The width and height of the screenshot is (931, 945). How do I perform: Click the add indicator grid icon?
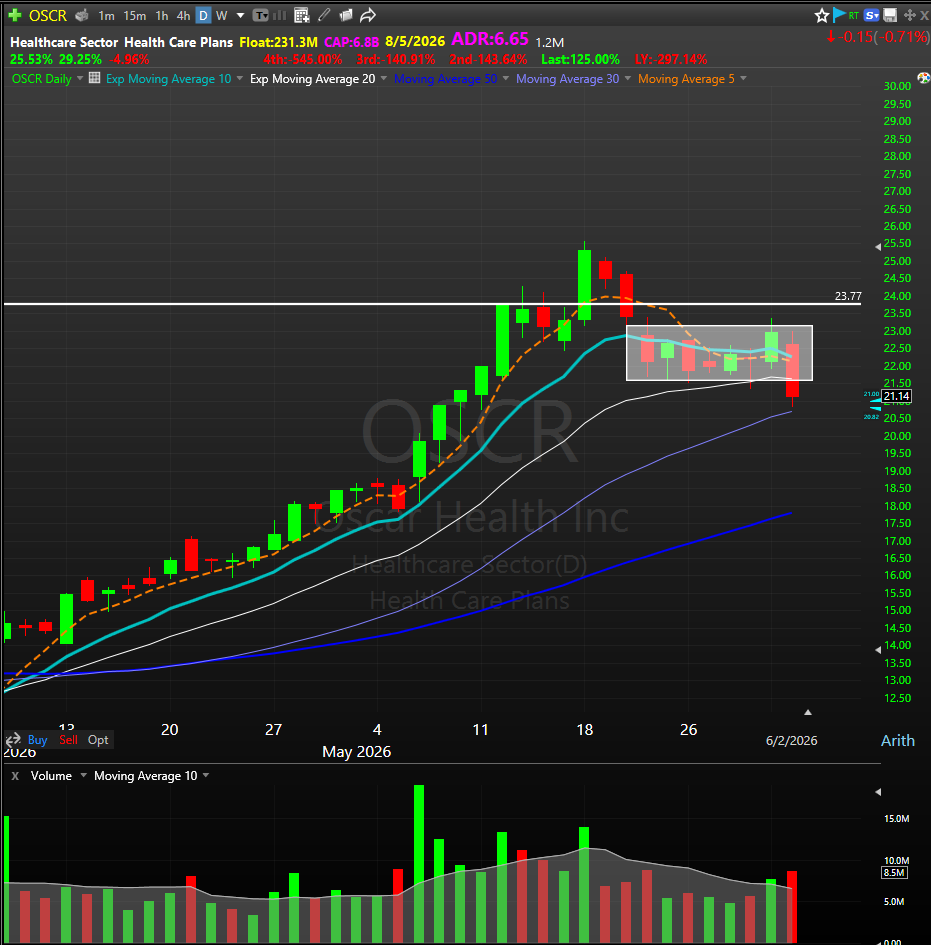(x=301, y=16)
